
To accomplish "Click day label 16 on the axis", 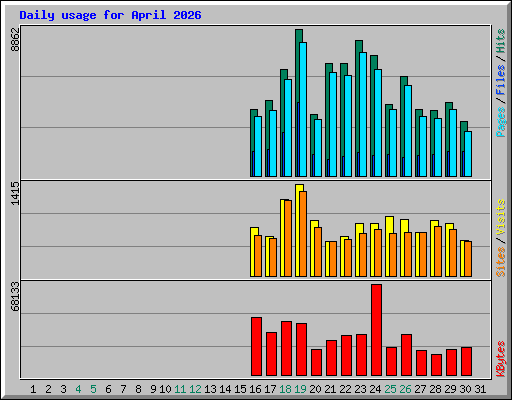I will [x=255, y=389].
